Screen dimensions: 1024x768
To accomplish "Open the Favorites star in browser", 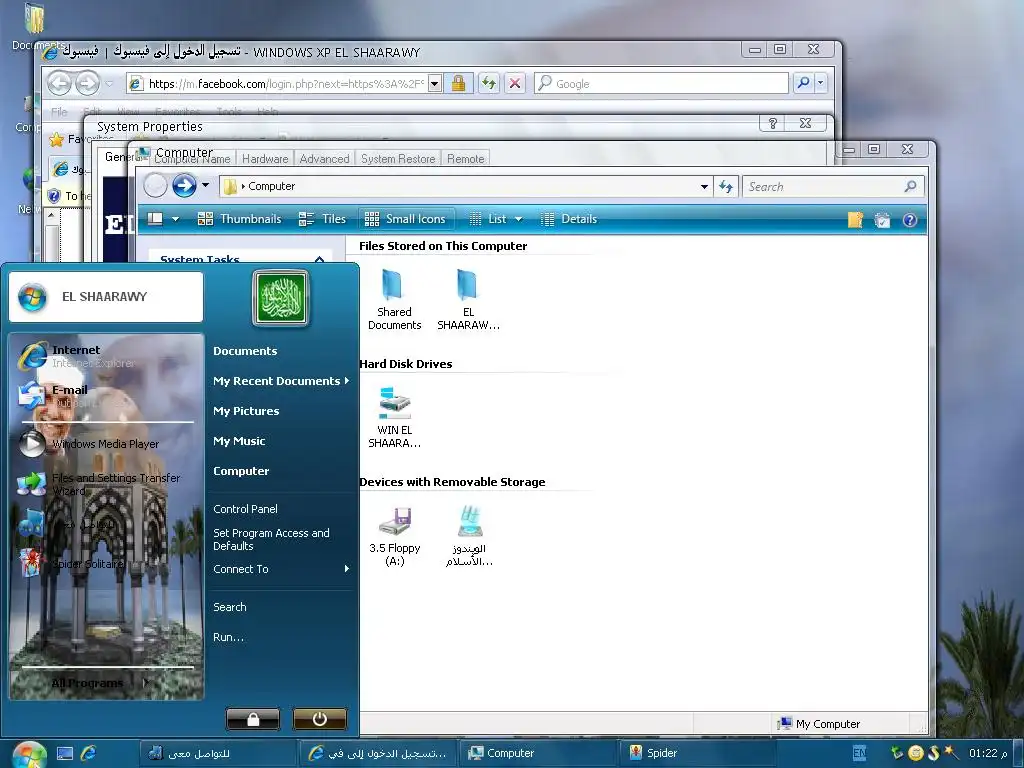I will point(57,139).
